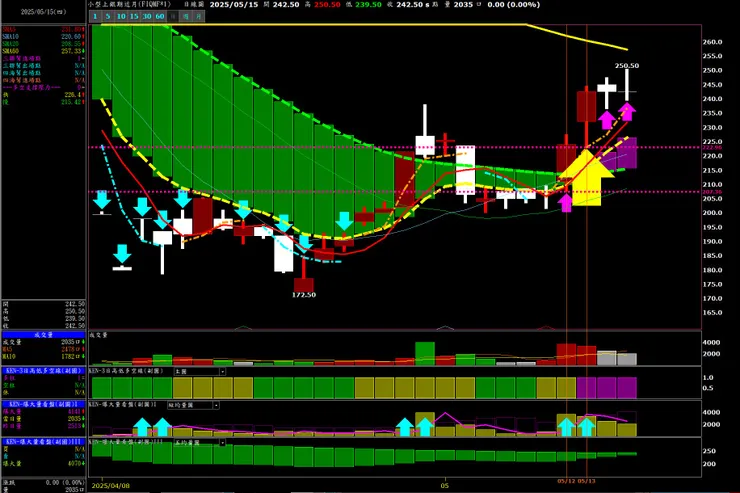Click the 207.36 pink support level label
Screen dimensions: 740x493
(x=712, y=192)
